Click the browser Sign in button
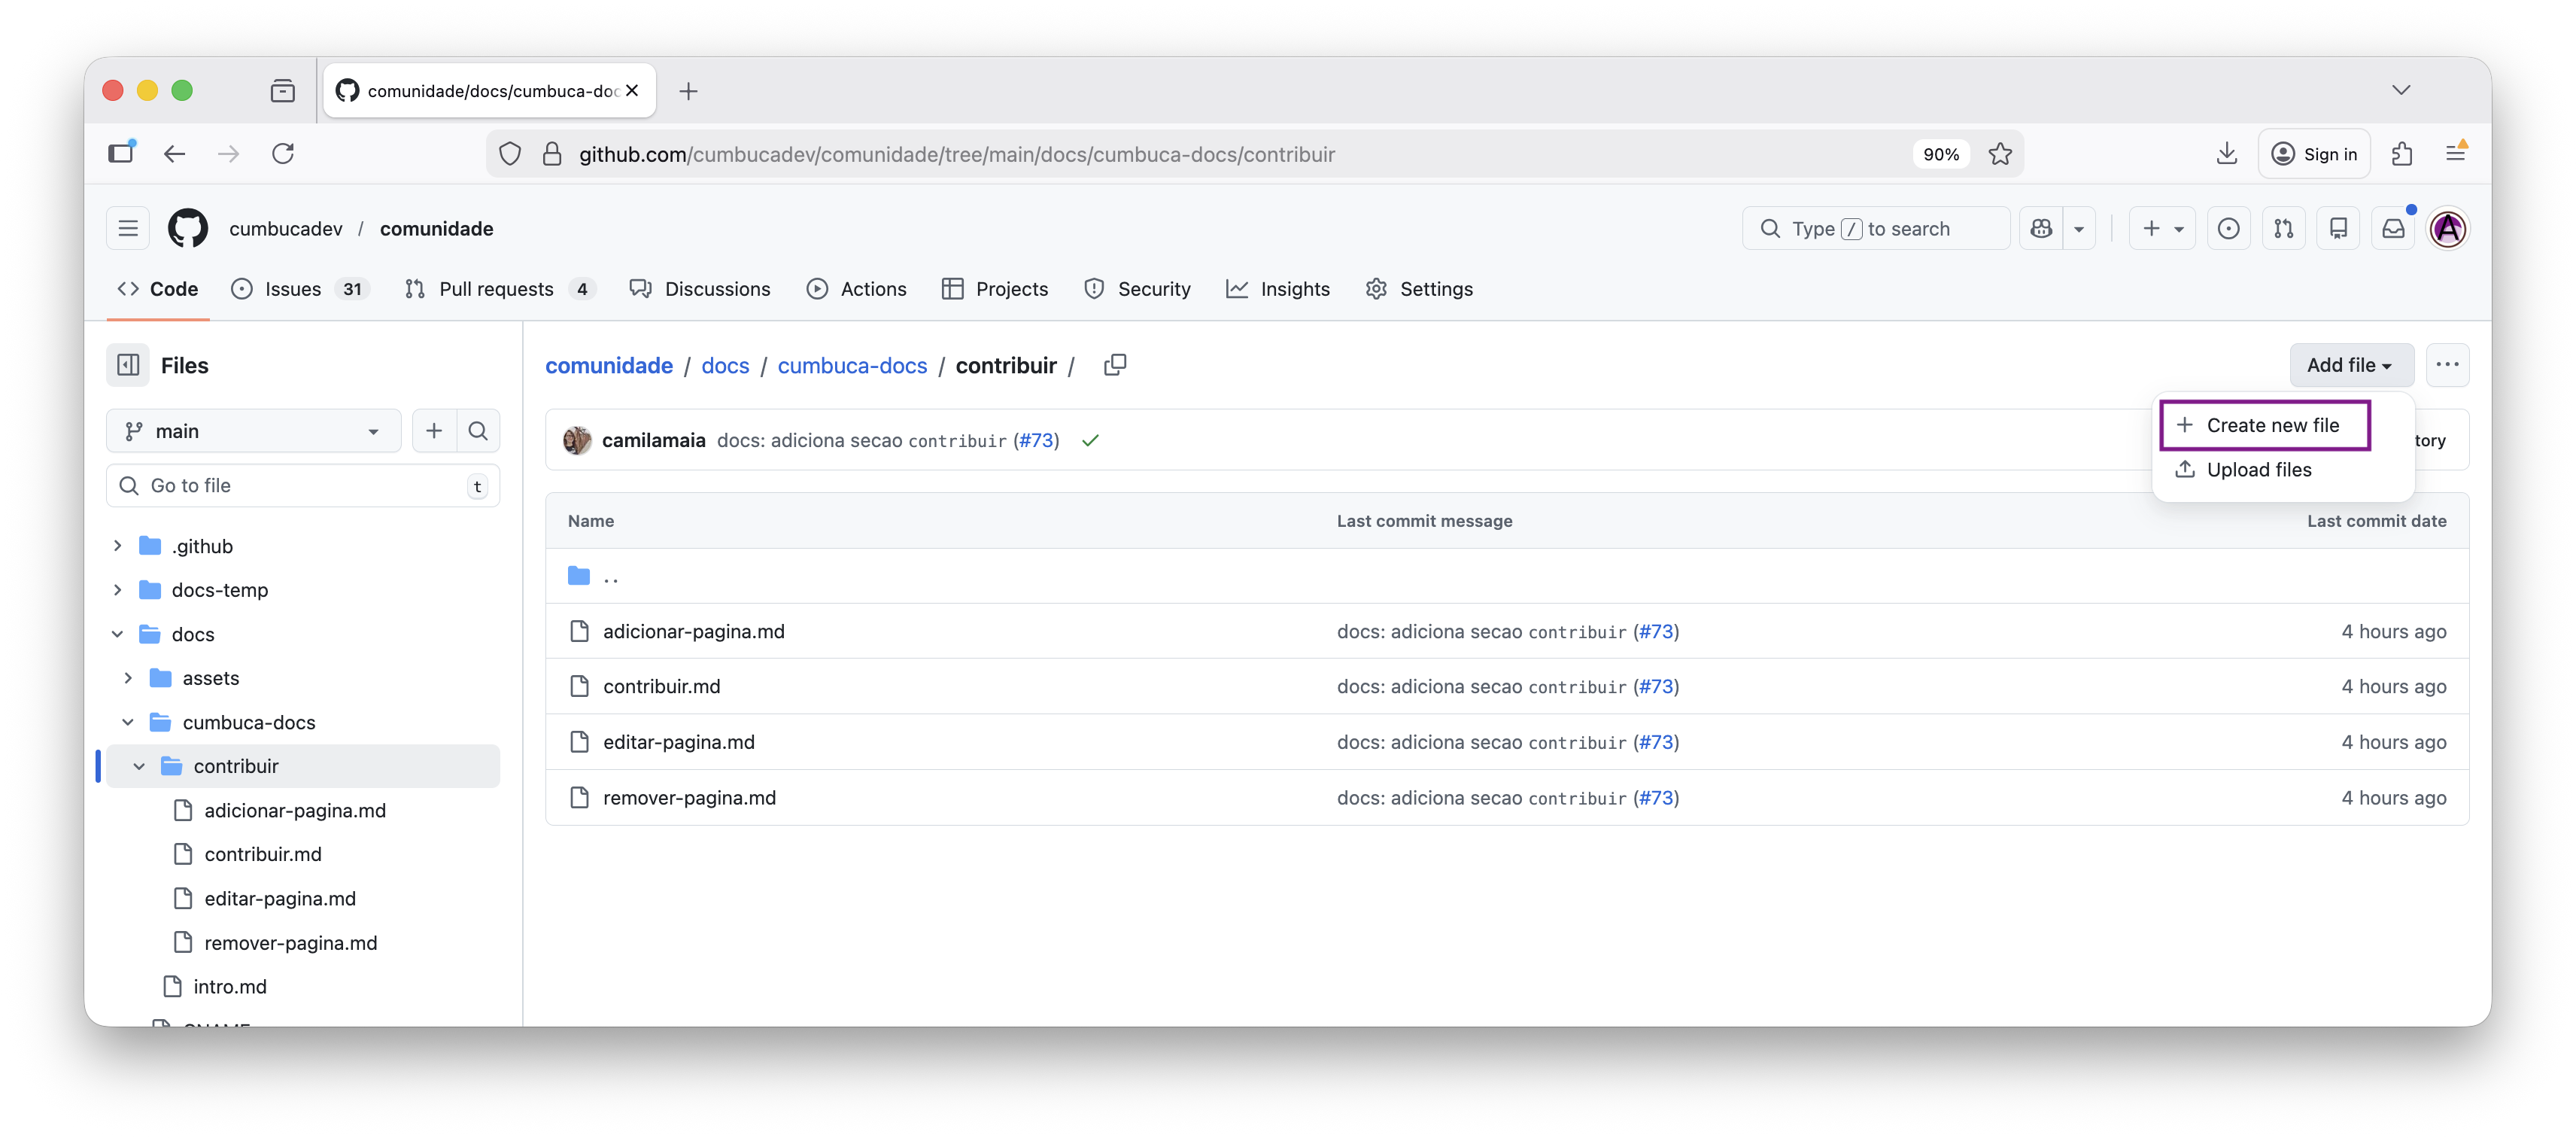Image resolution: width=2576 pixels, height=1138 pixels. (x=2314, y=154)
